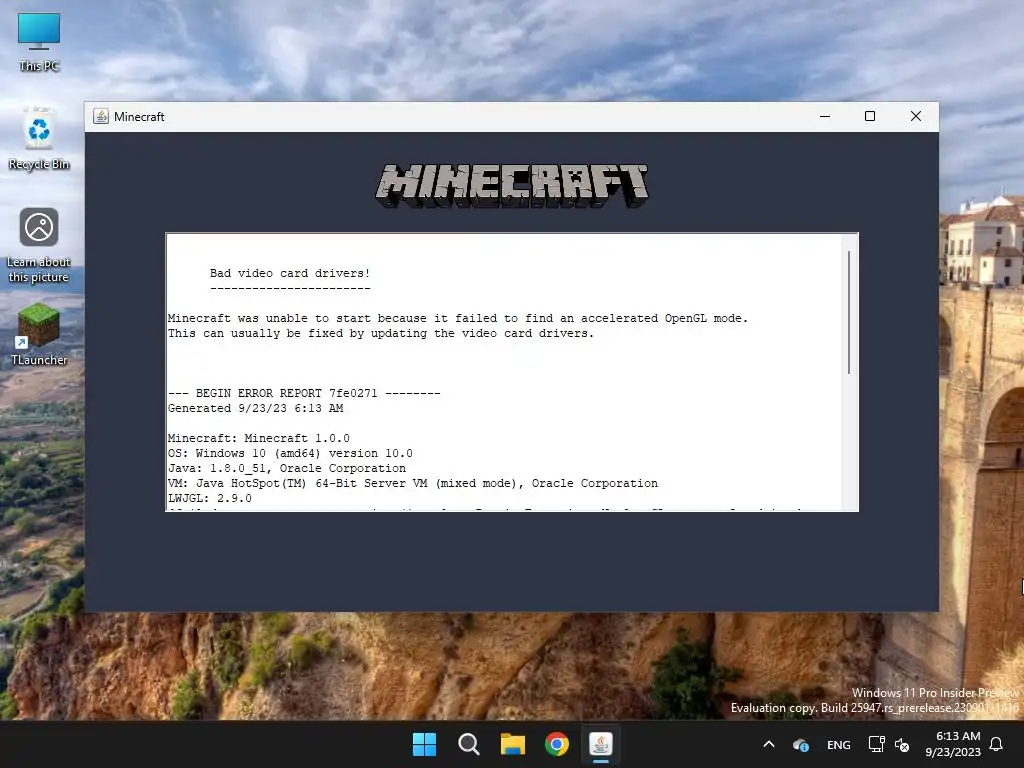Click the Minecraft window title text

(x=139, y=117)
